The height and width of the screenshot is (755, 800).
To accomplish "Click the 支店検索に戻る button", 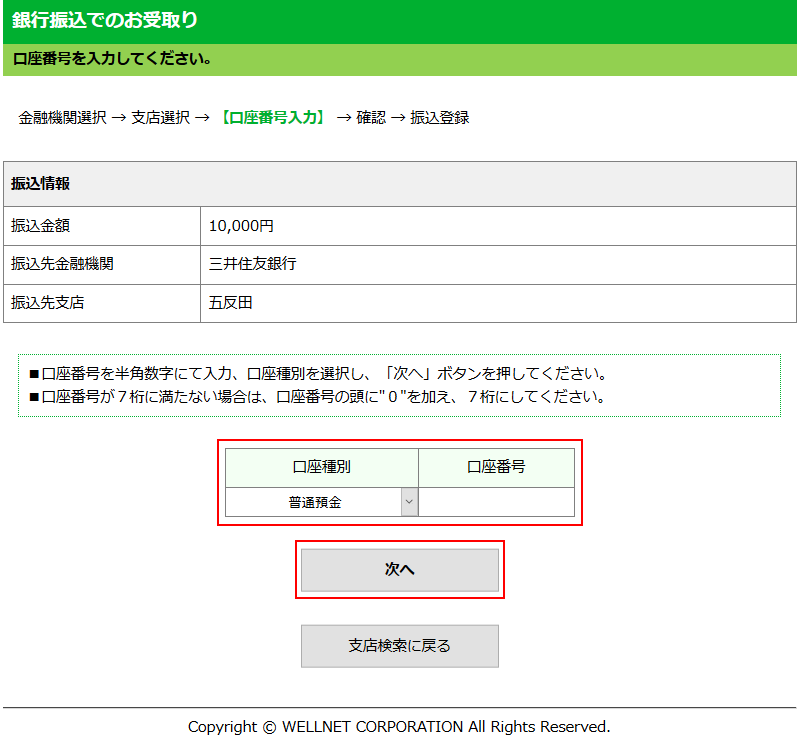I will pyautogui.click(x=399, y=646).
